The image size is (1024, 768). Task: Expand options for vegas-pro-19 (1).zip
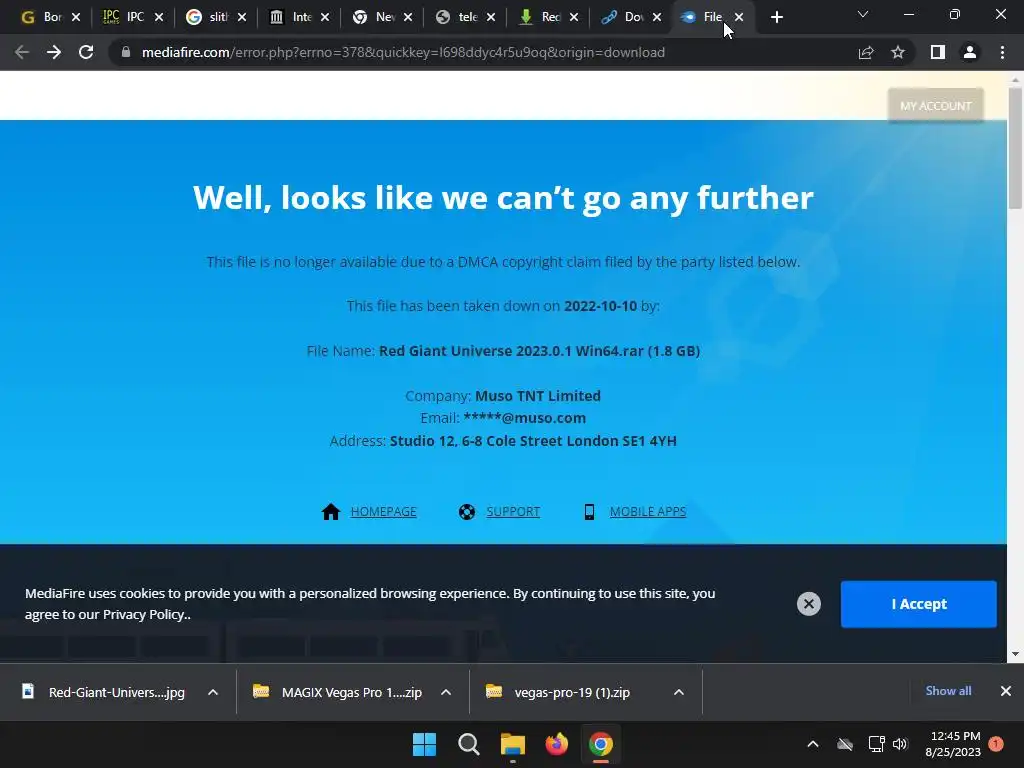pyautogui.click(x=679, y=692)
